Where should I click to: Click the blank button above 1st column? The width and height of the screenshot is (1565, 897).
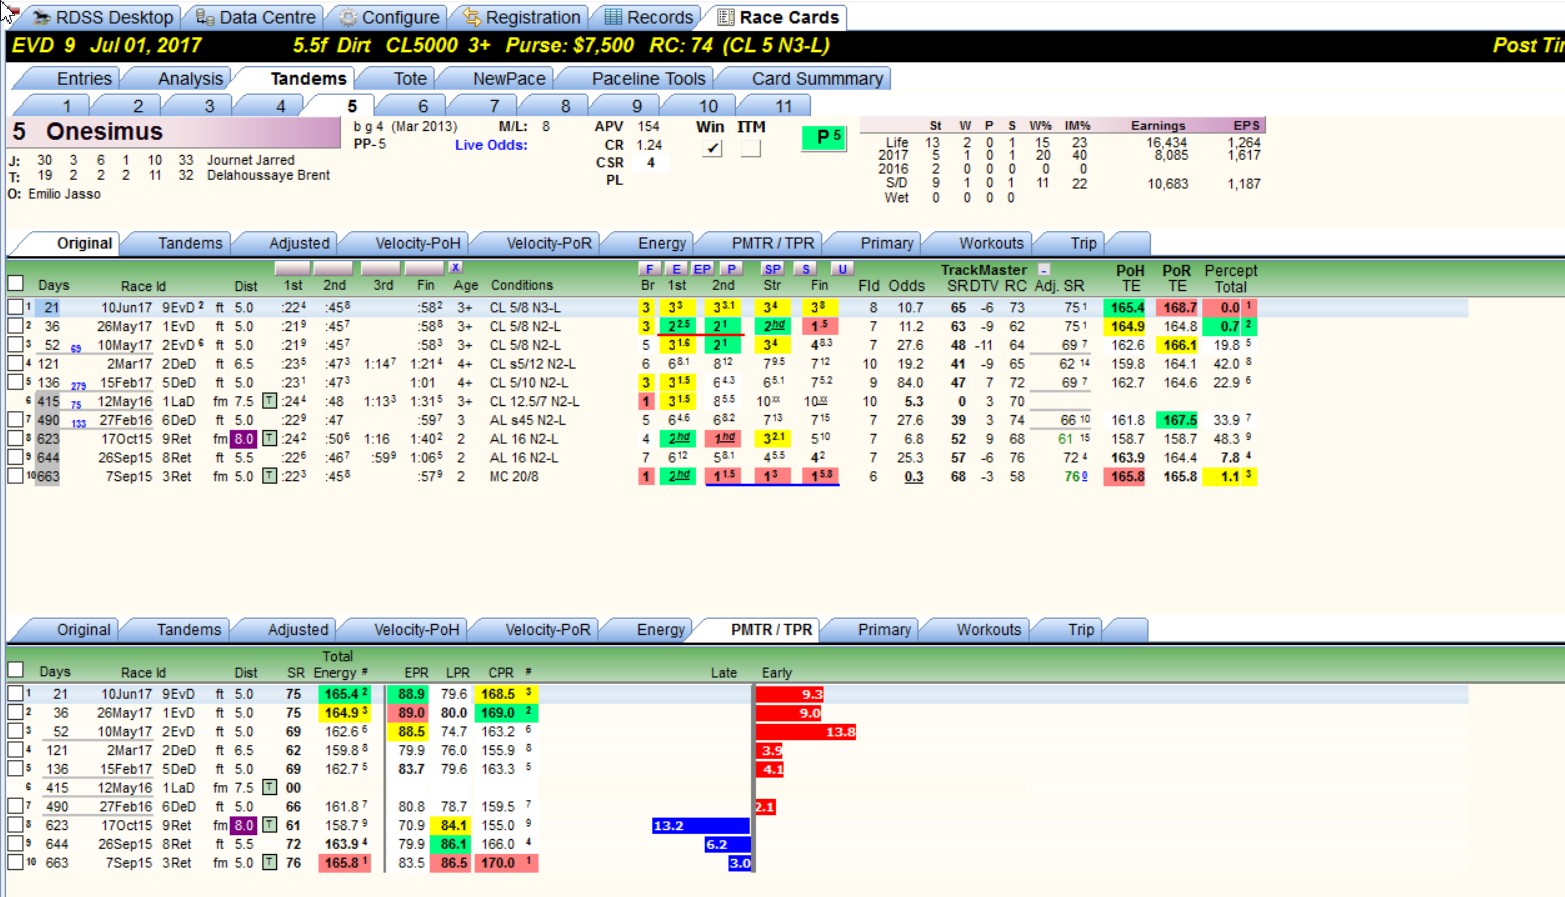[292, 268]
